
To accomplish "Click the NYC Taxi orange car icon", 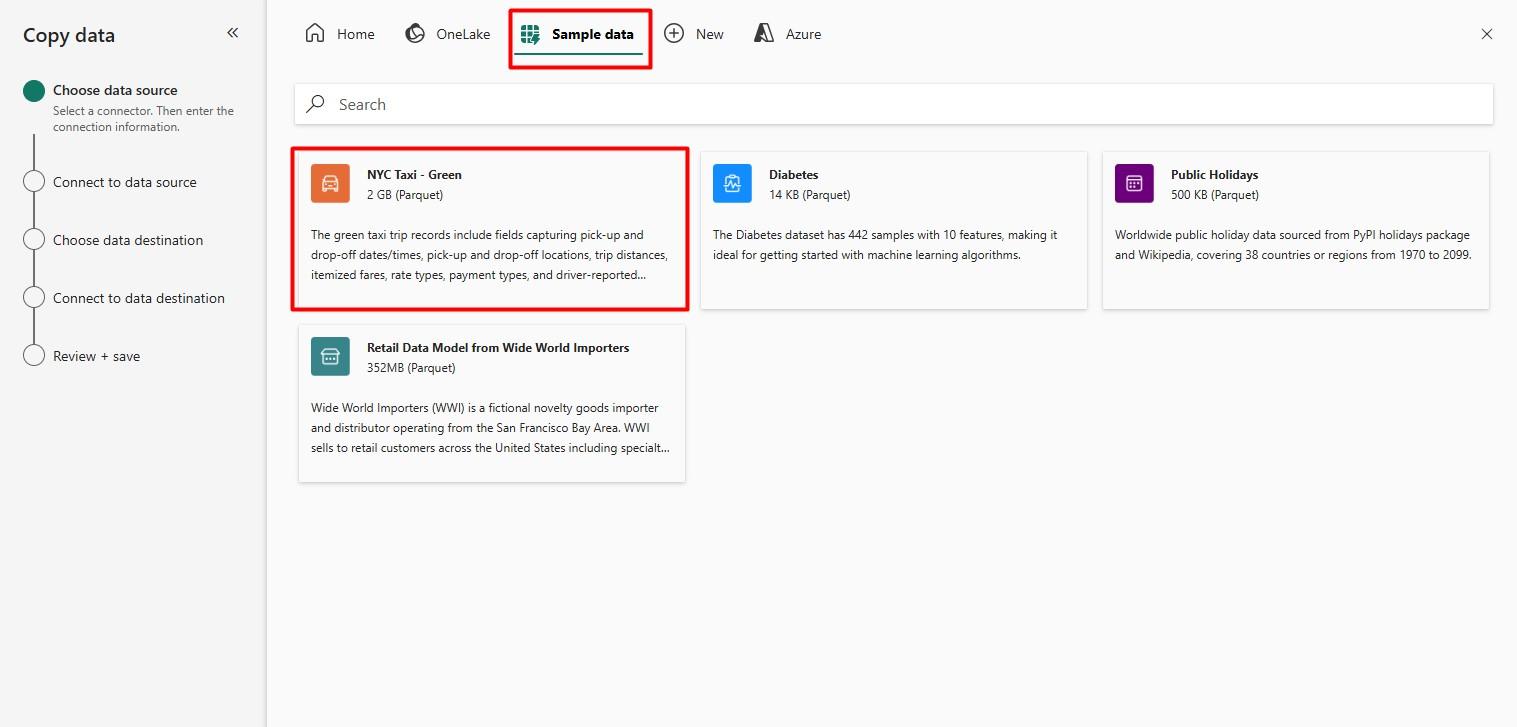I will point(330,184).
